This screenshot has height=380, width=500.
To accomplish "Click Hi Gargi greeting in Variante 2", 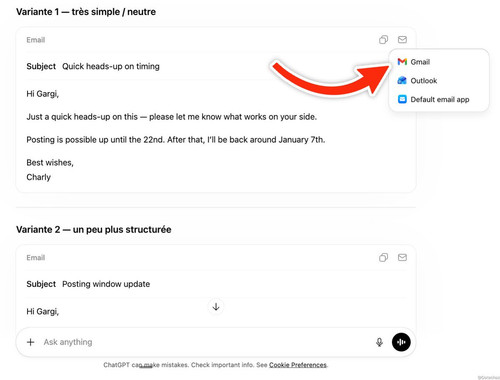I will point(43,312).
